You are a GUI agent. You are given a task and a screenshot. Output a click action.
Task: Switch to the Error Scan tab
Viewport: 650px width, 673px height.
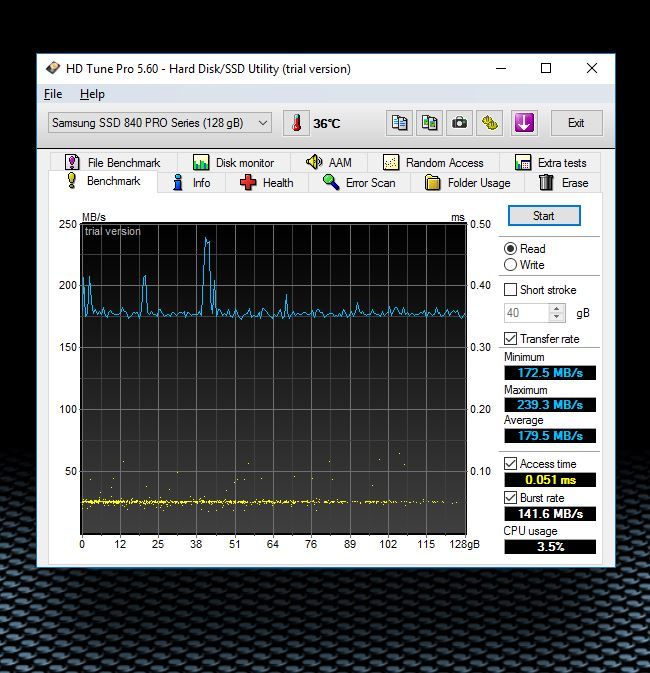(359, 183)
